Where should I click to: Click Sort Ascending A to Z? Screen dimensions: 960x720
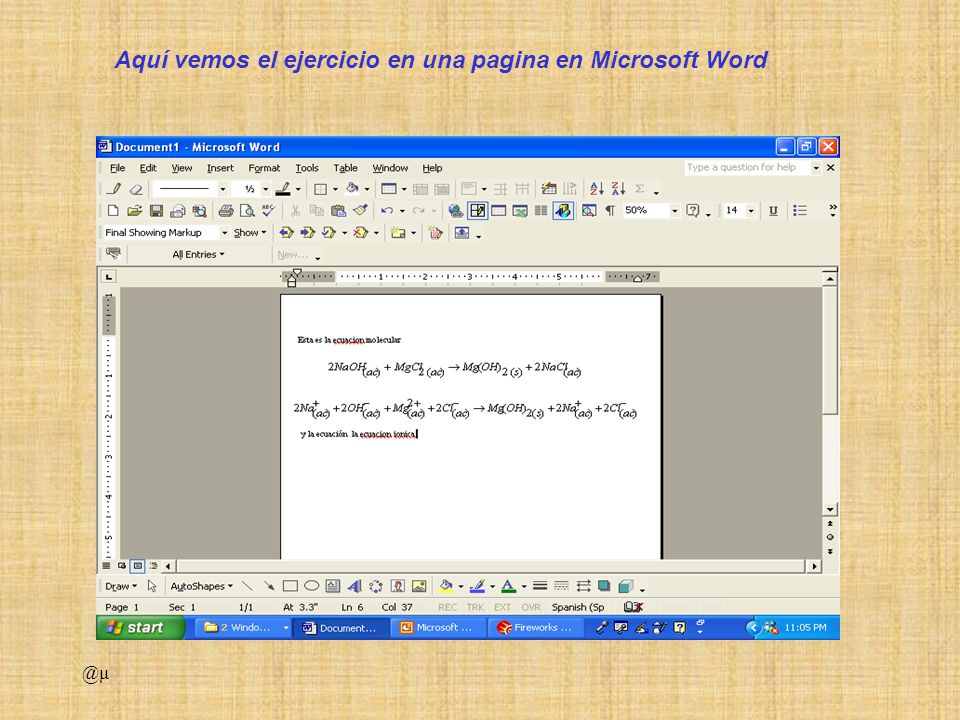coord(596,189)
